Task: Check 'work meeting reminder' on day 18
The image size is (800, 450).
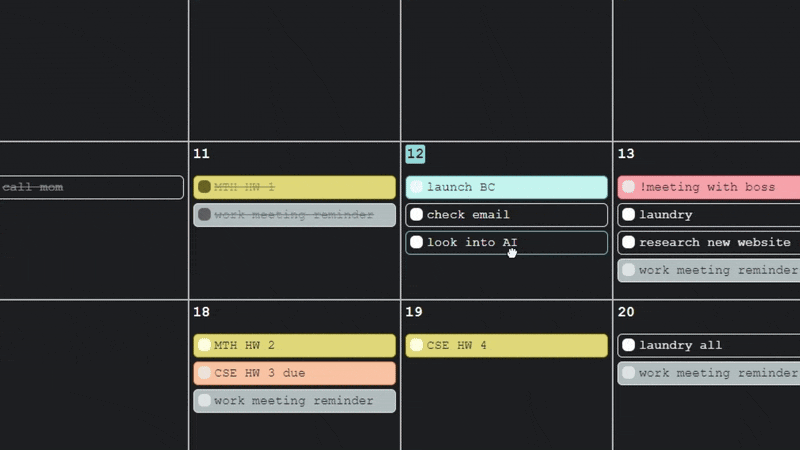Action: pos(205,401)
